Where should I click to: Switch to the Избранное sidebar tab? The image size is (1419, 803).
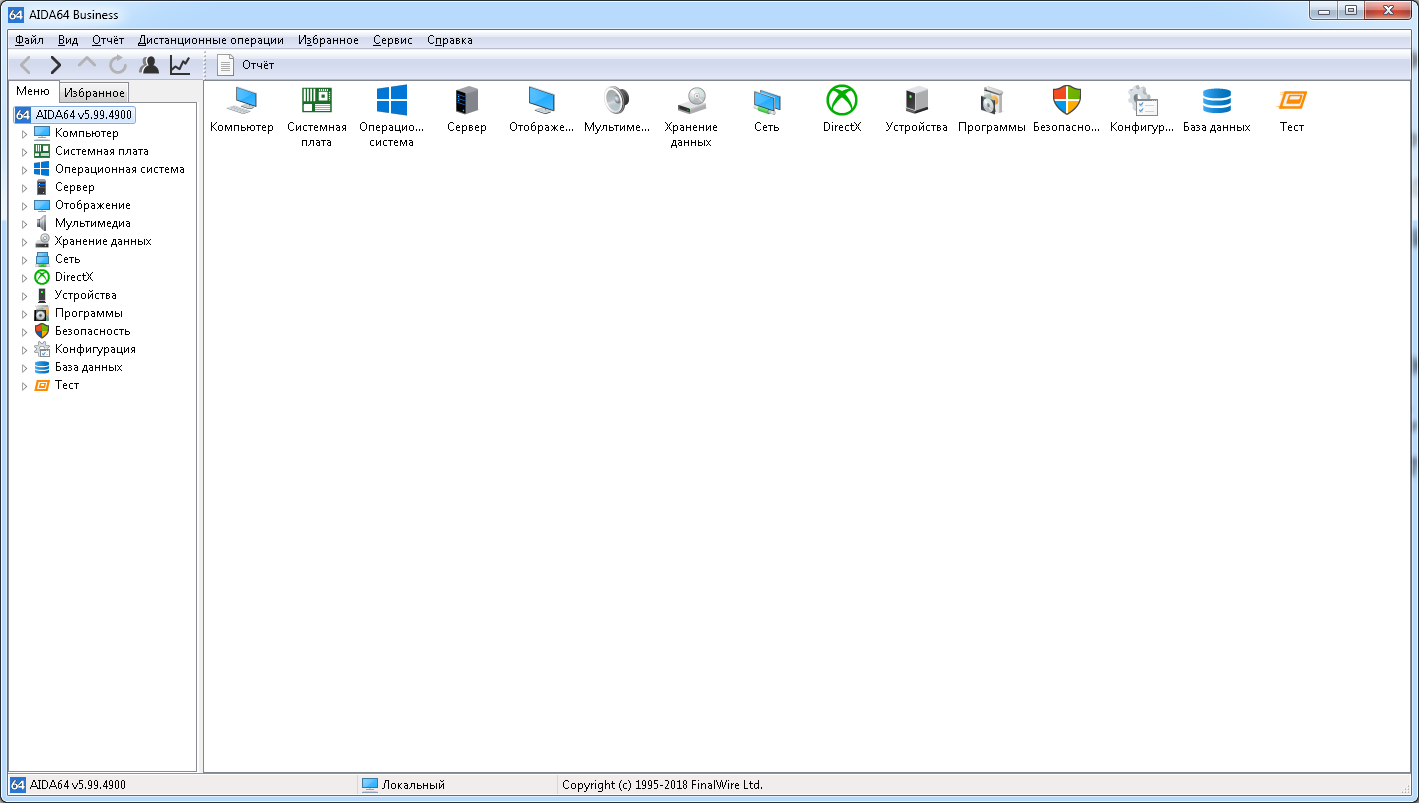pos(94,93)
